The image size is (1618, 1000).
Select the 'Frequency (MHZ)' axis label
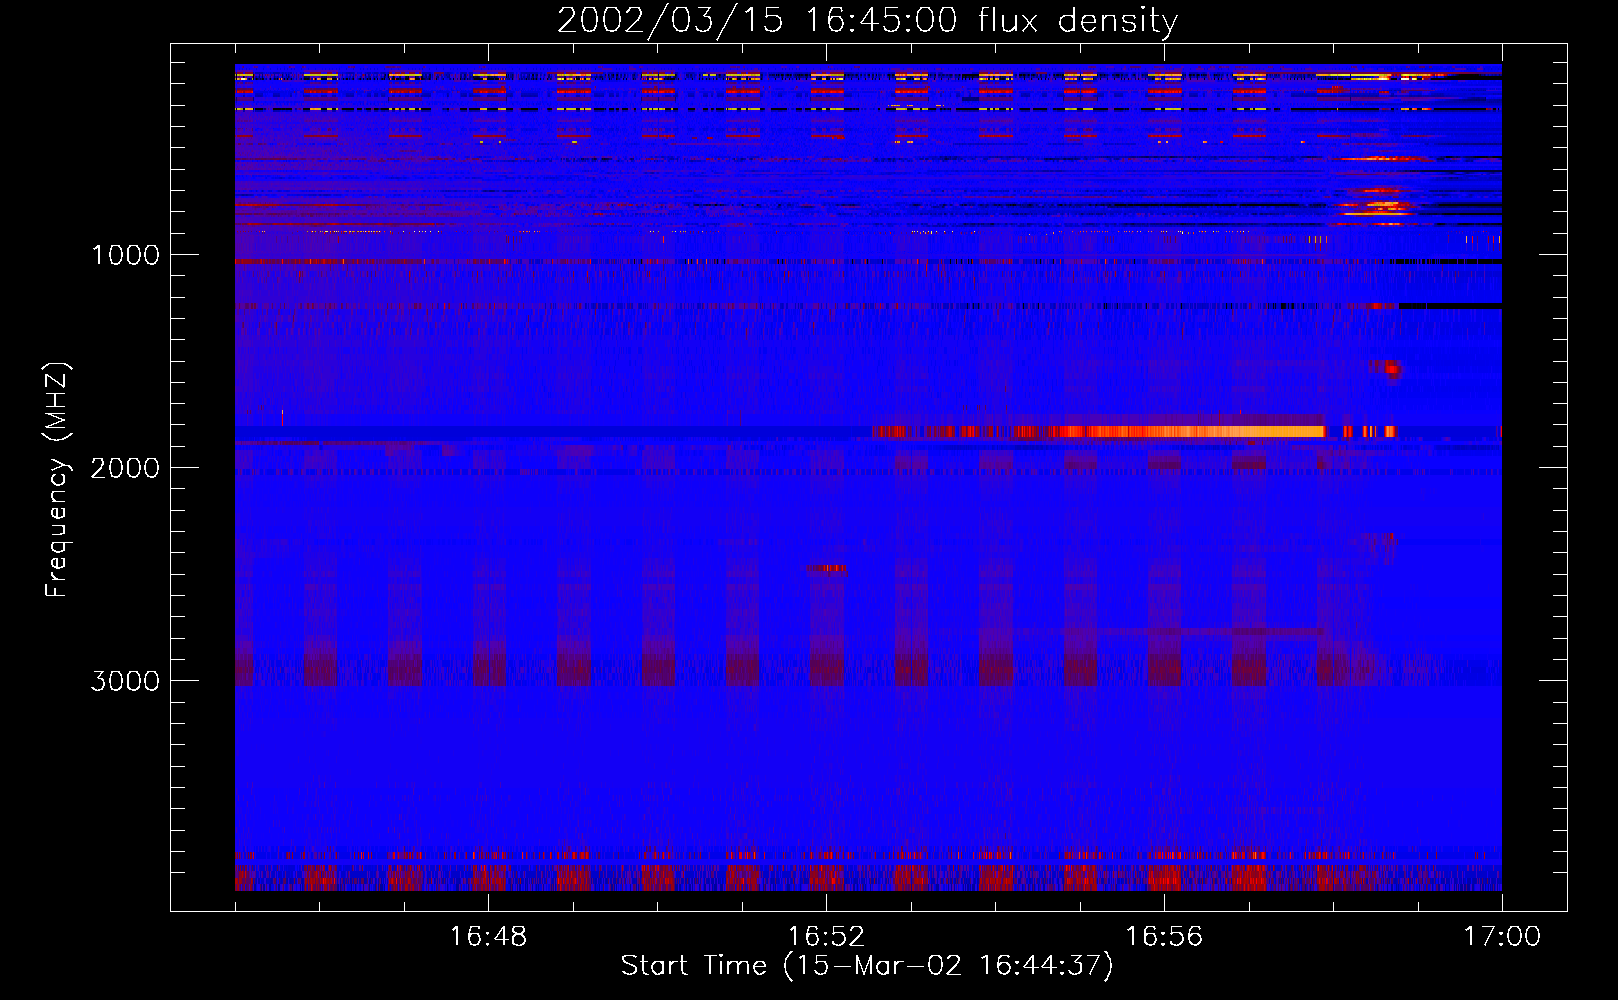click(57, 480)
